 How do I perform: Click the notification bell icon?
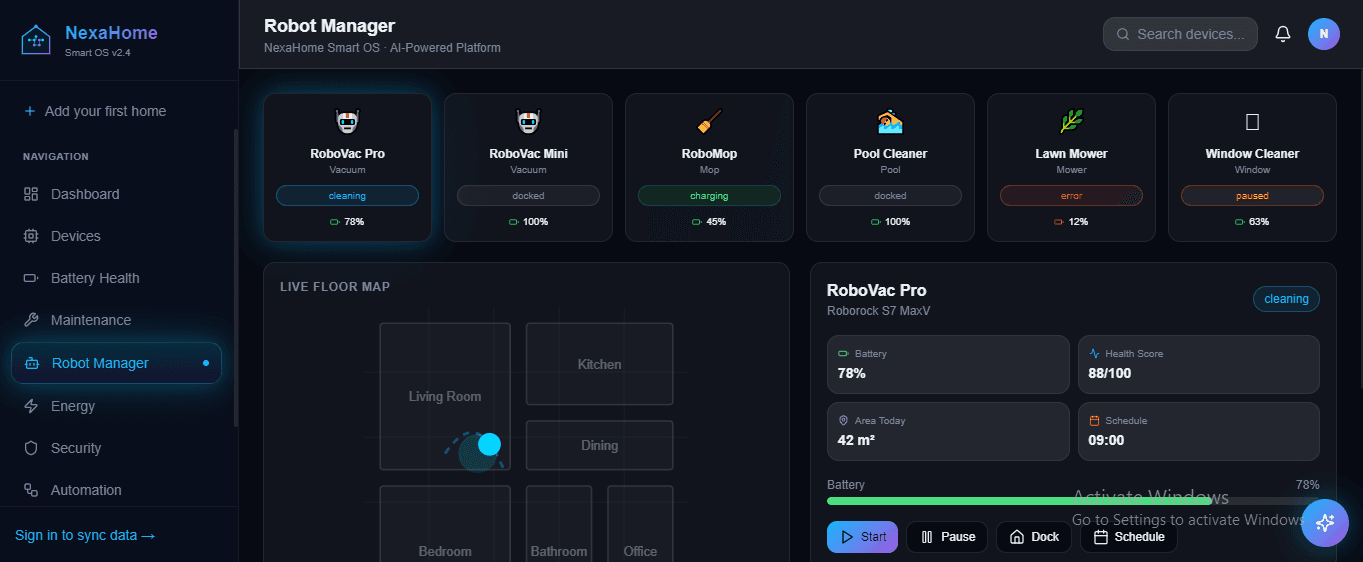coord(1283,34)
